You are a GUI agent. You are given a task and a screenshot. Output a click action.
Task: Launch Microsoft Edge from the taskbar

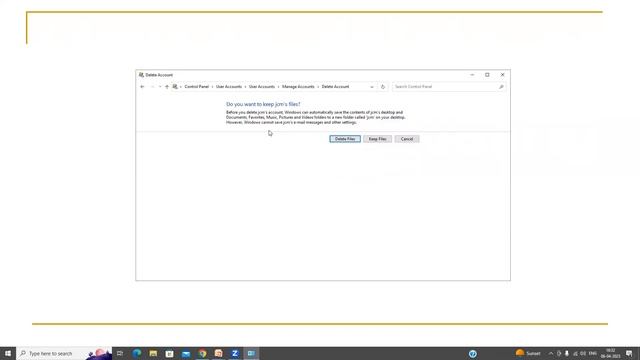tap(137, 353)
